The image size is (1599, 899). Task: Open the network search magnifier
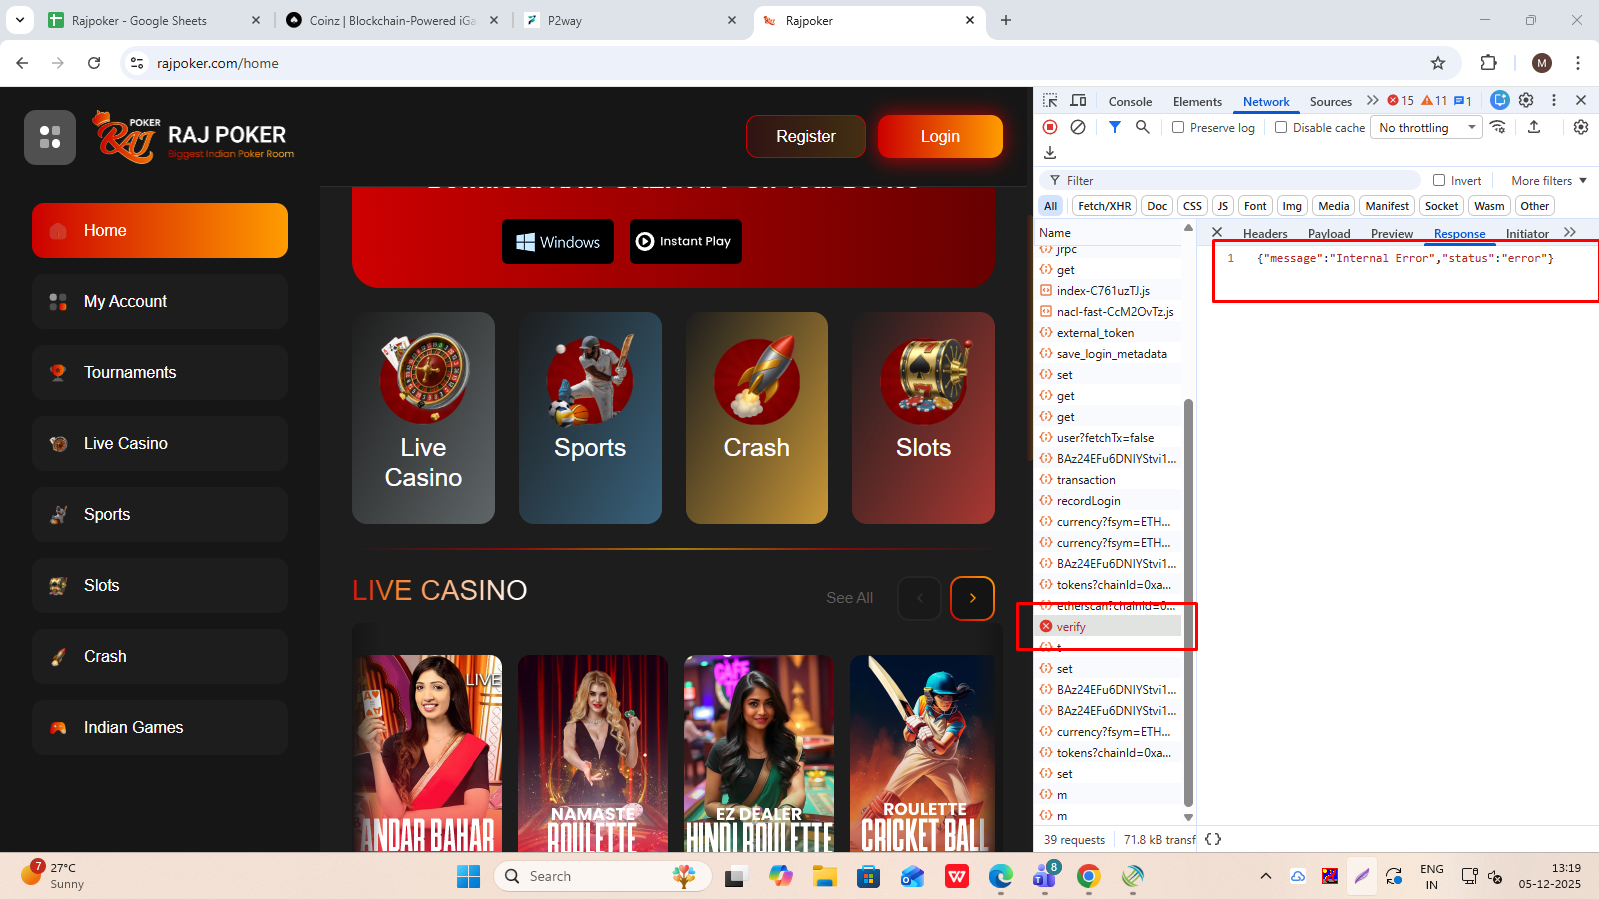click(1142, 127)
